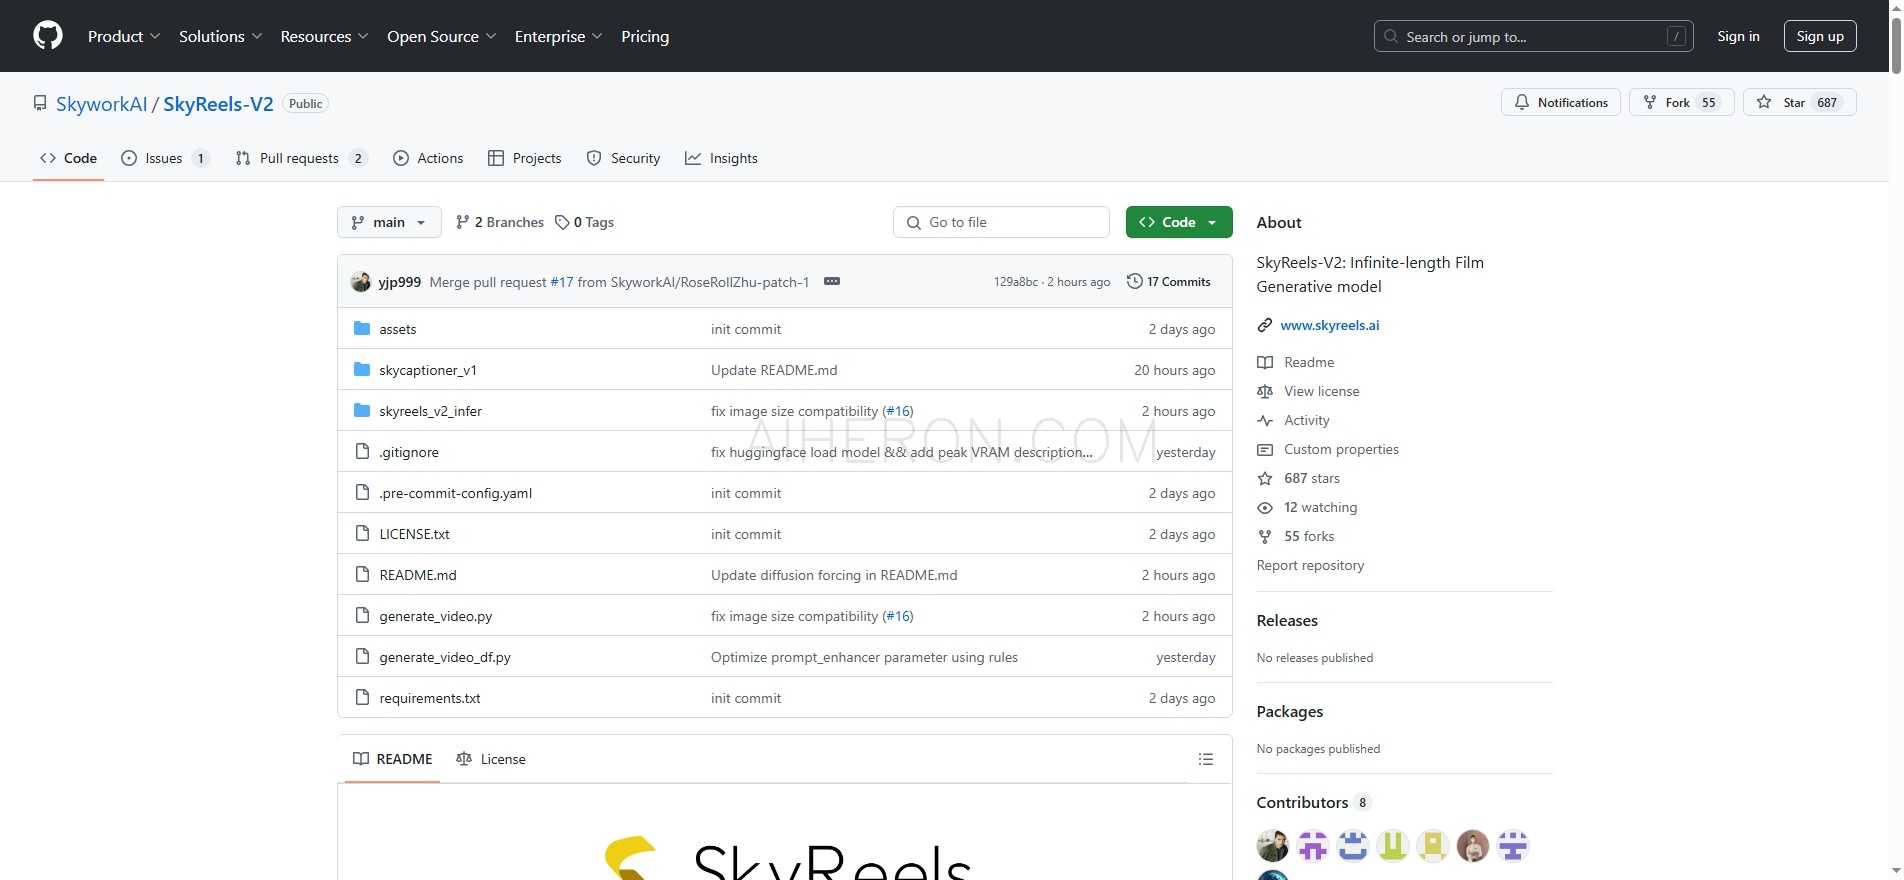Star the repository
This screenshot has width=1904, height=880.
click(1799, 102)
